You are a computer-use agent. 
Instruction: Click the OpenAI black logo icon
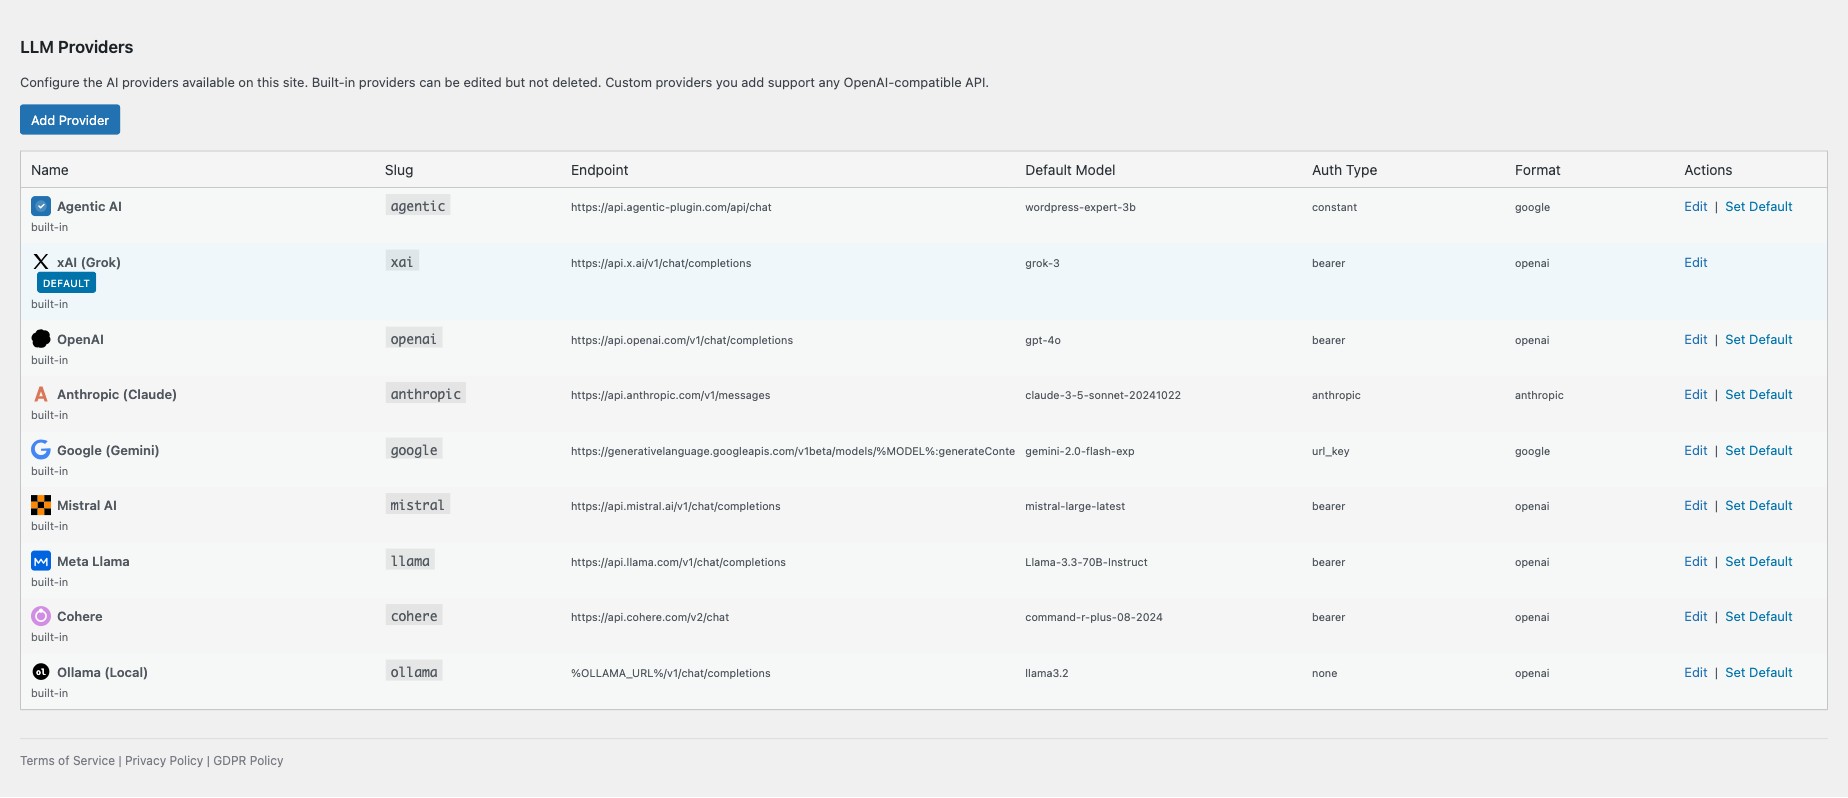41,339
